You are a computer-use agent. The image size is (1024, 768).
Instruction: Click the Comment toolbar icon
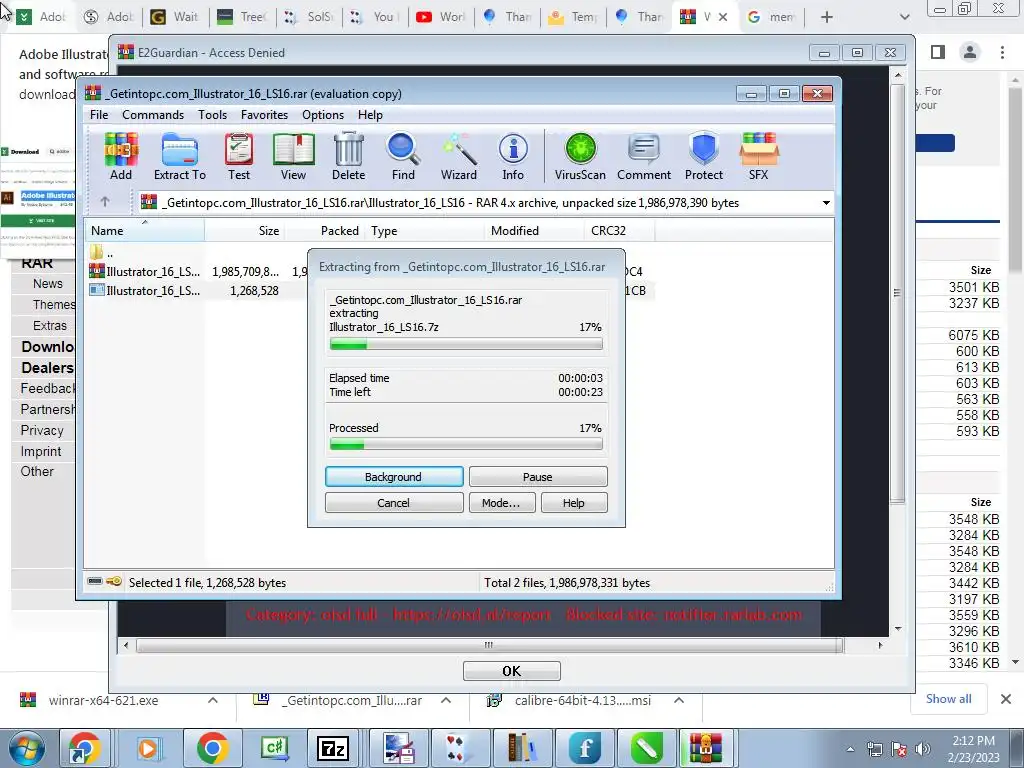tap(644, 157)
